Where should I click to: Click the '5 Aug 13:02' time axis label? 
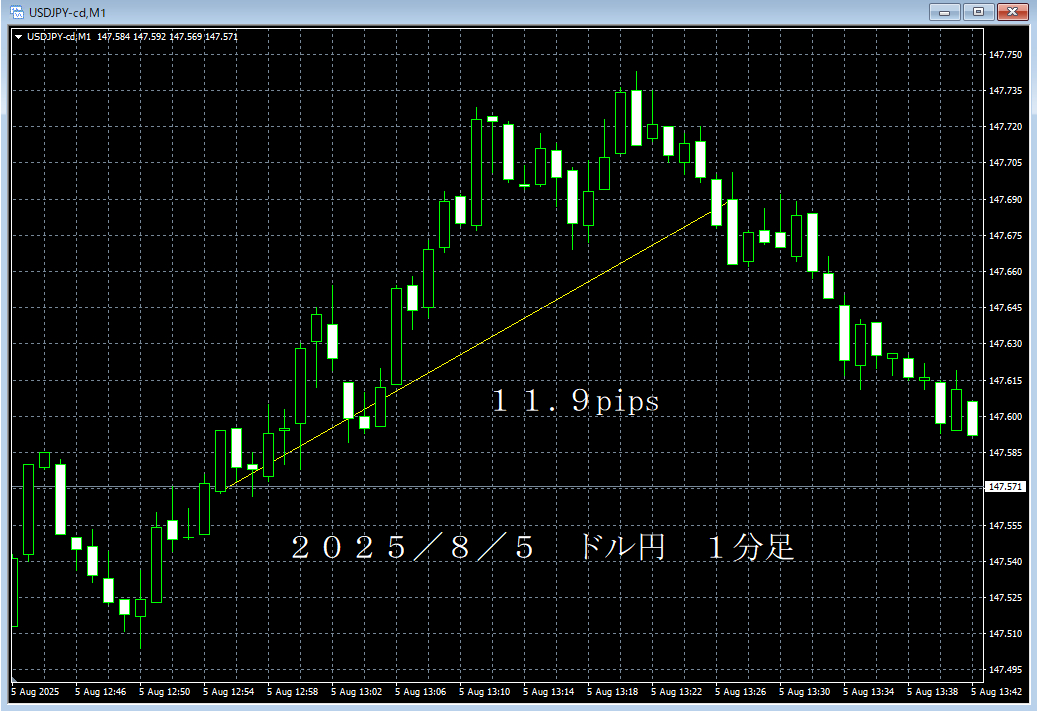[356, 692]
